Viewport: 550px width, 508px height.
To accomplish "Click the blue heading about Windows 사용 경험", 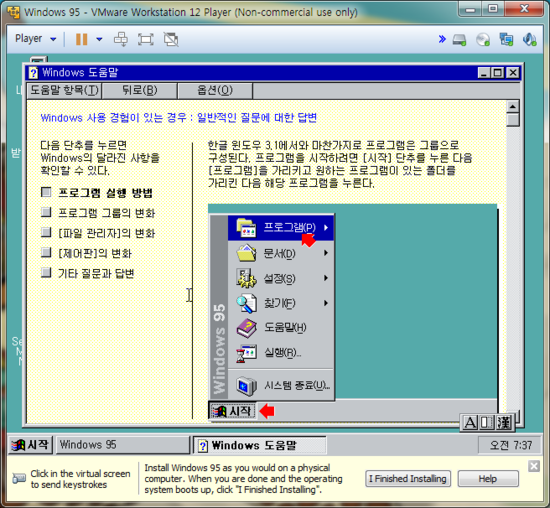I will tap(179, 118).
